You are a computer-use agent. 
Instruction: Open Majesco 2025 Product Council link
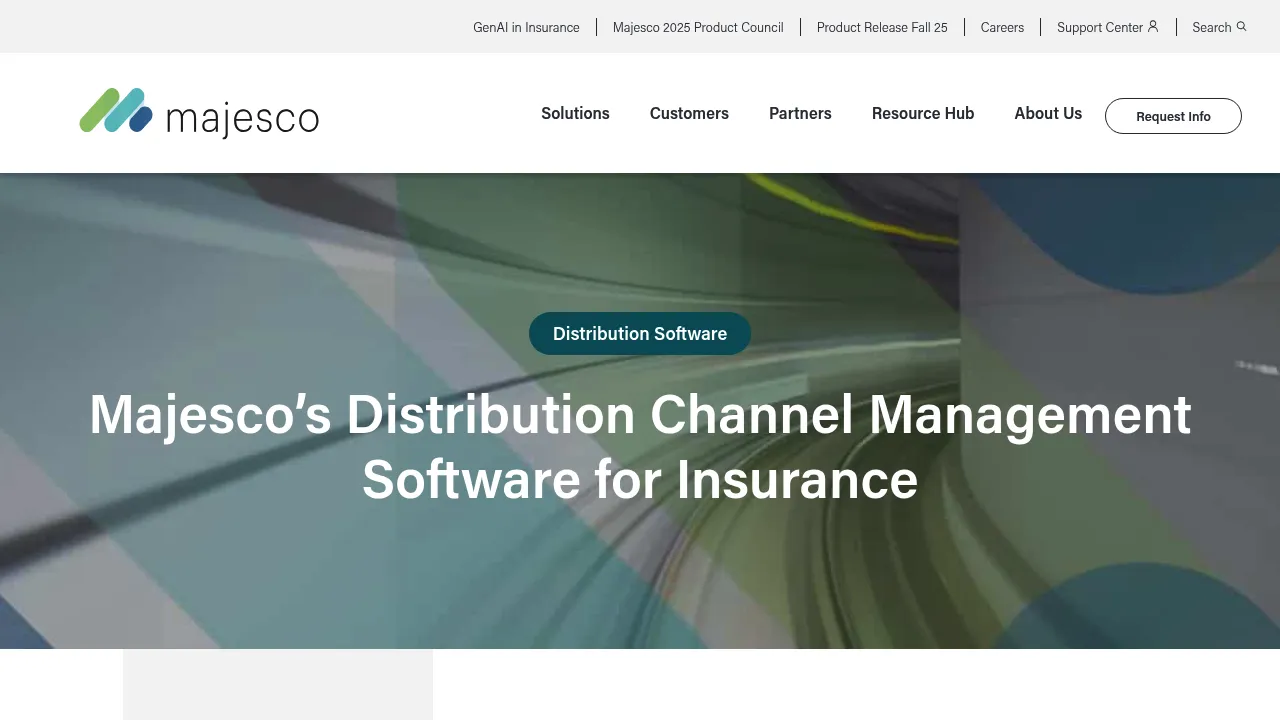tap(698, 27)
